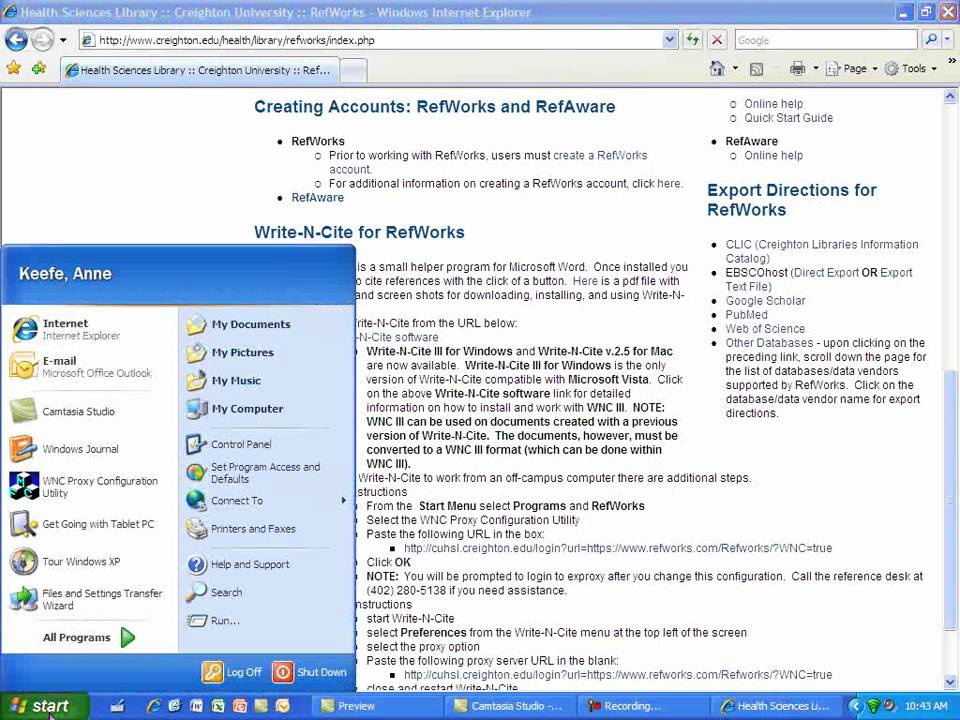The width and height of the screenshot is (960, 720).
Task: Click the Windows start button
Action: 44,706
